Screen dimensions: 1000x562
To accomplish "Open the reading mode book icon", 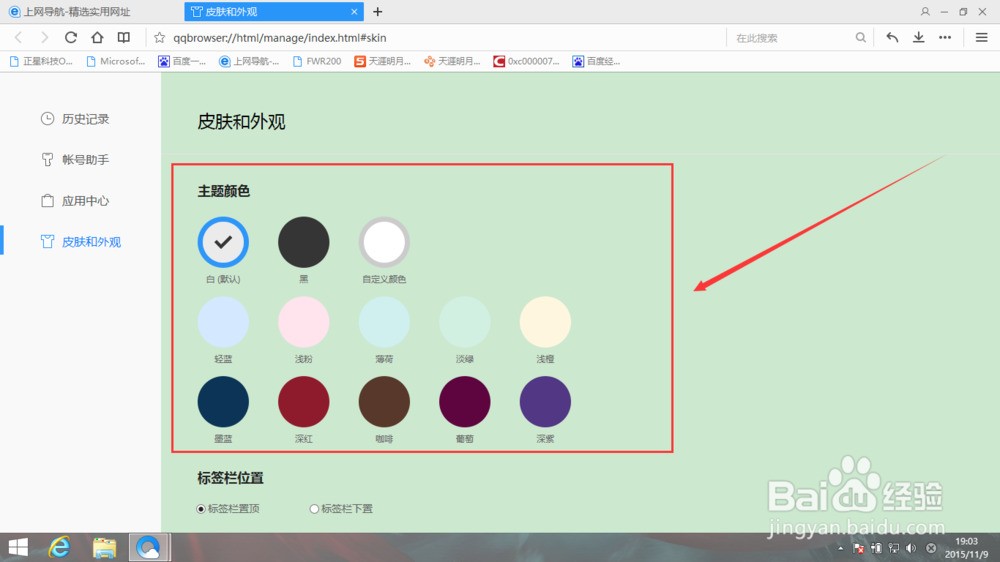I will pyautogui.click(x=124, y=38).
